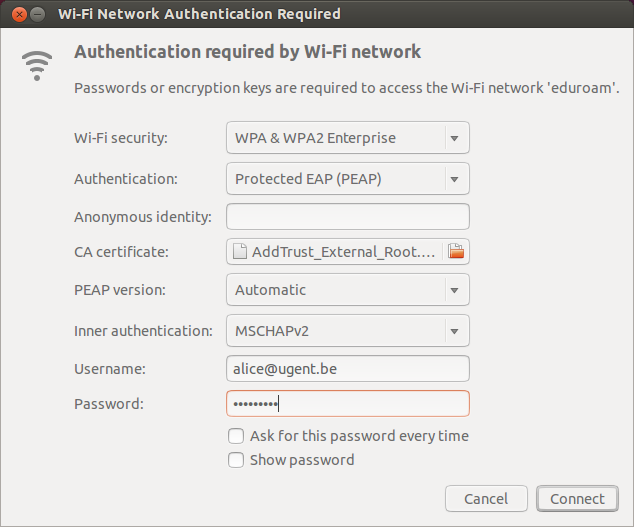Click the Wi-Fi security dropdown arrow
The height and width of the screenshot is (527, 634).
455,138
